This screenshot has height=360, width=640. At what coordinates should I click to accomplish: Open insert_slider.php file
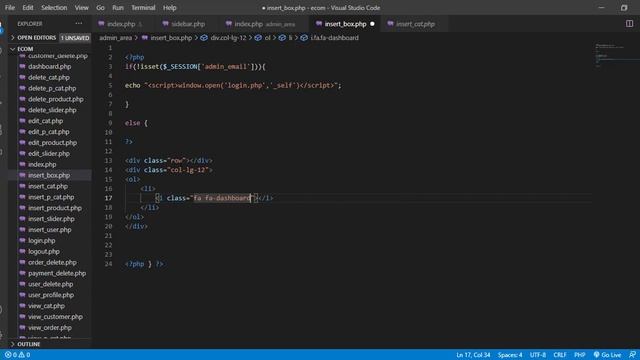(51, 219)
